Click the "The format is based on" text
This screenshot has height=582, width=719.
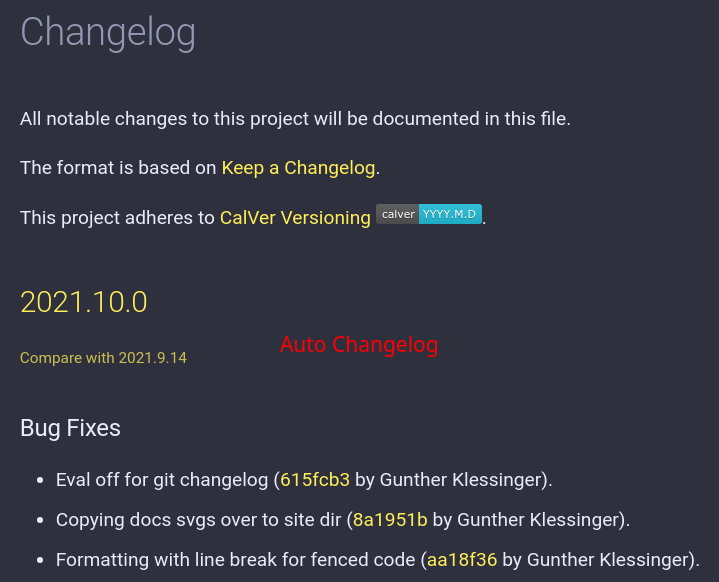click(x=118, y=168)
